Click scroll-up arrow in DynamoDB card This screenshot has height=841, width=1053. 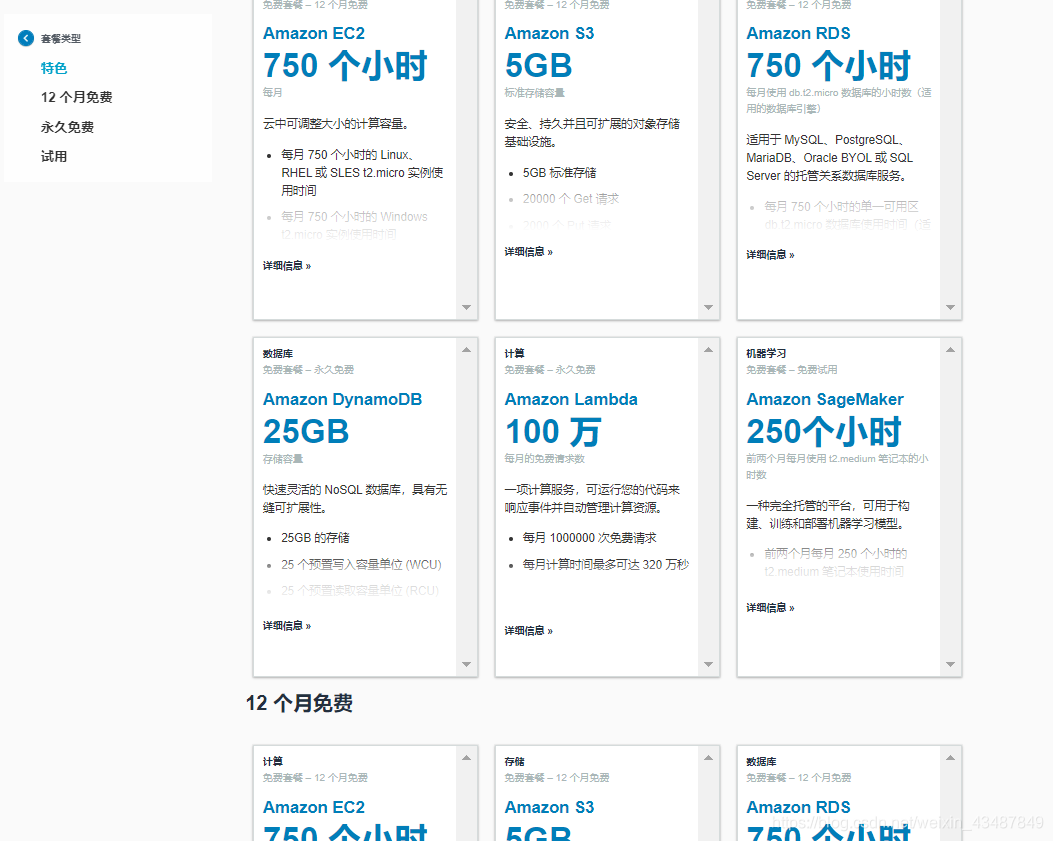pyautogui.click(x=466, y=350)
